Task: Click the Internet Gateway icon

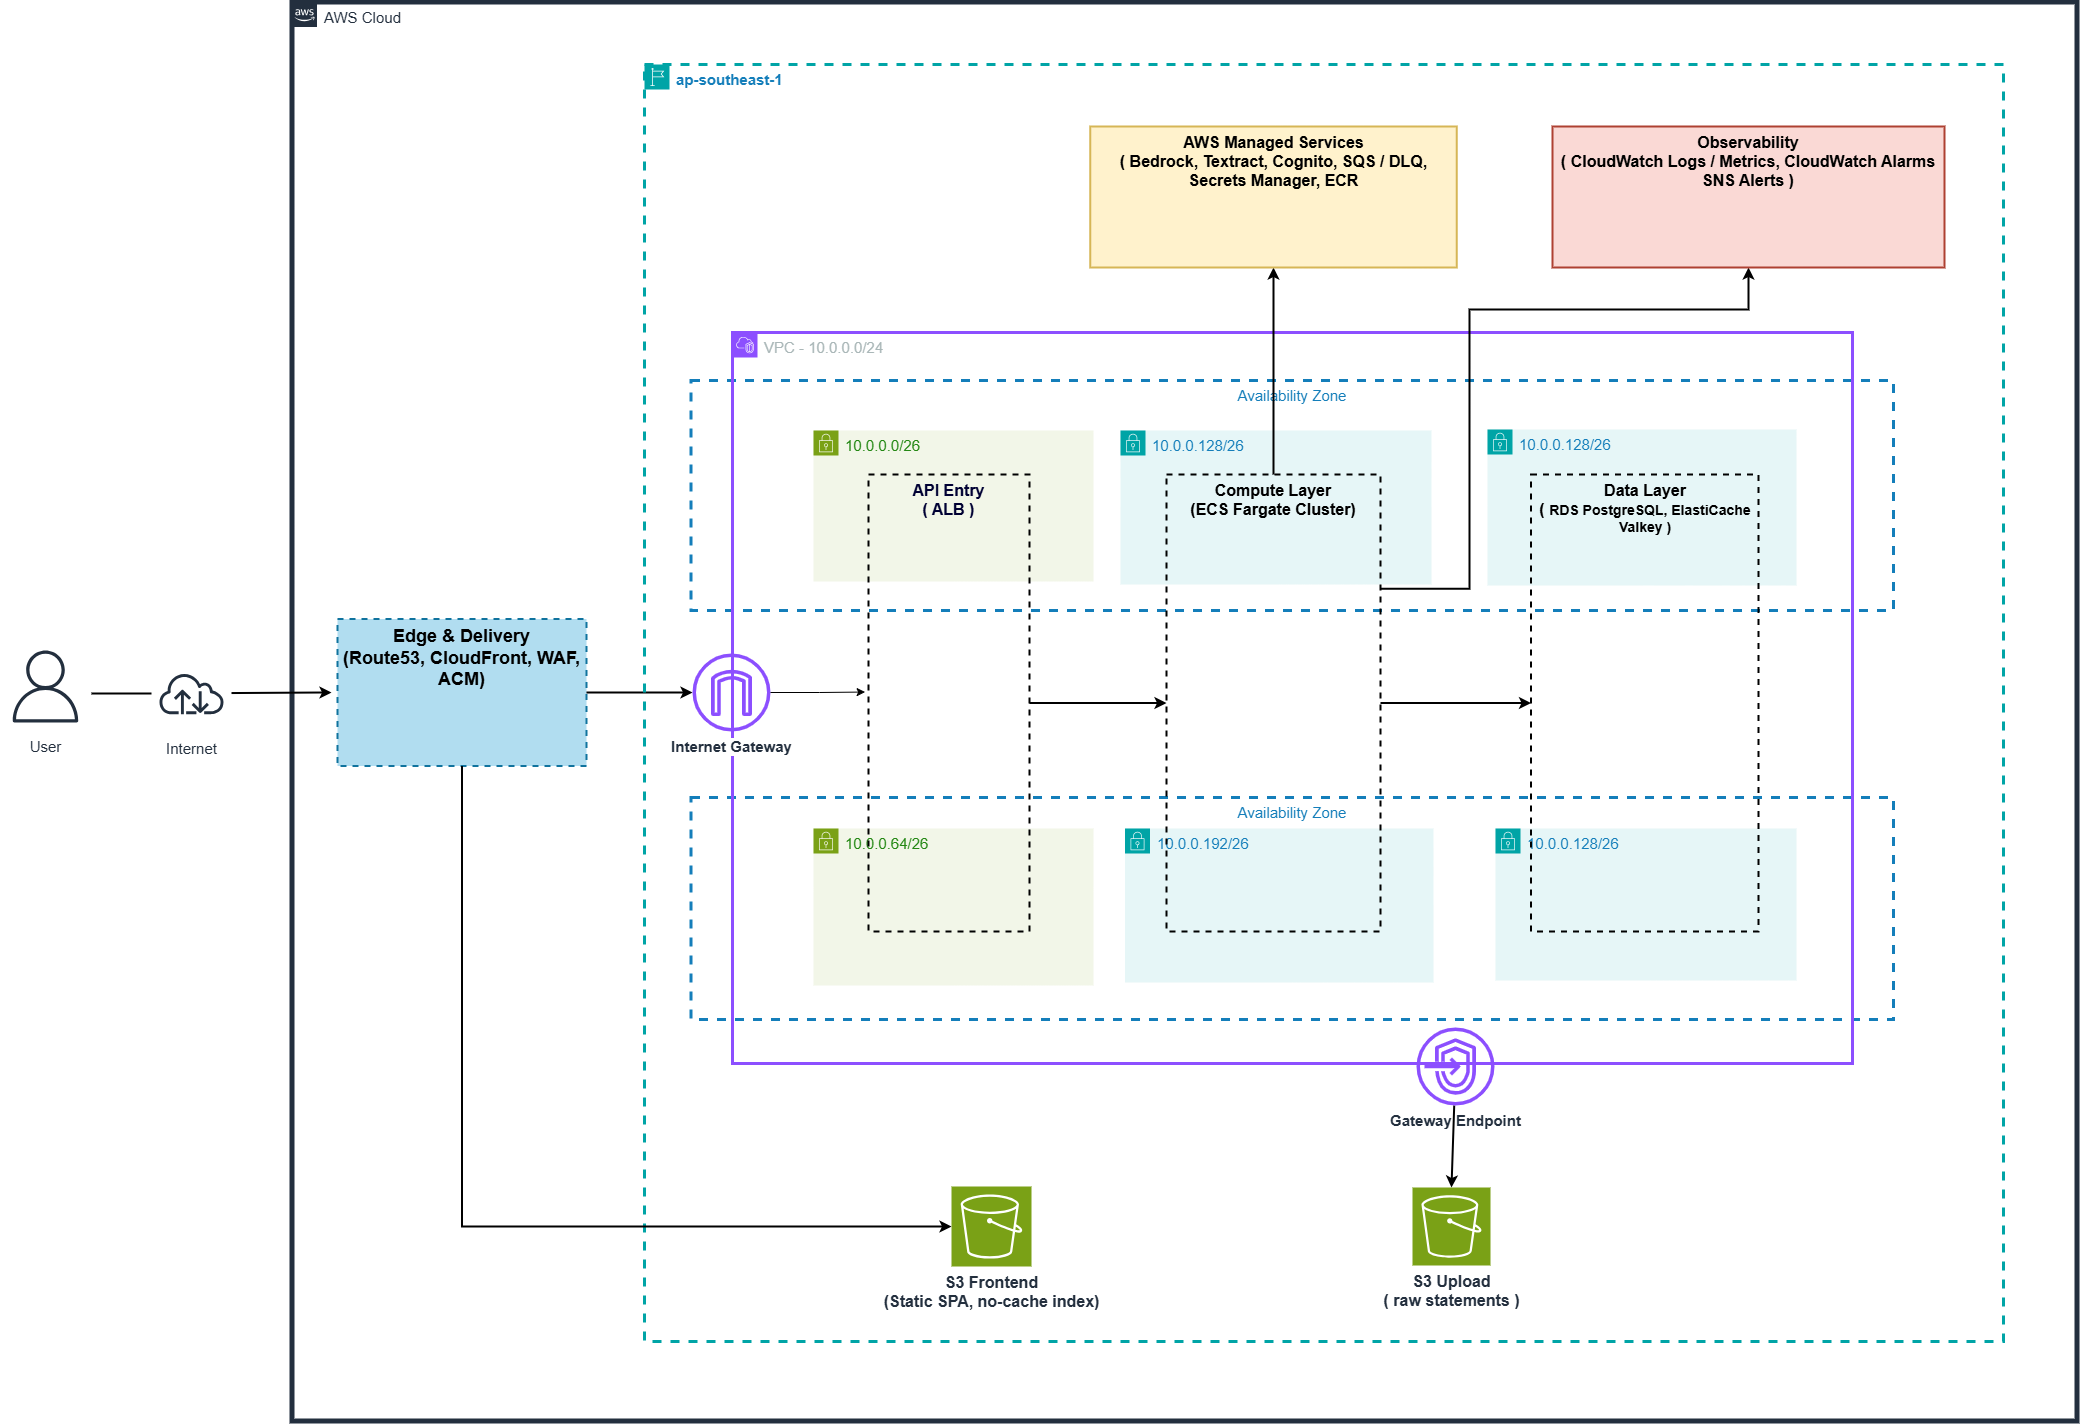Action: tap(731, 692)
